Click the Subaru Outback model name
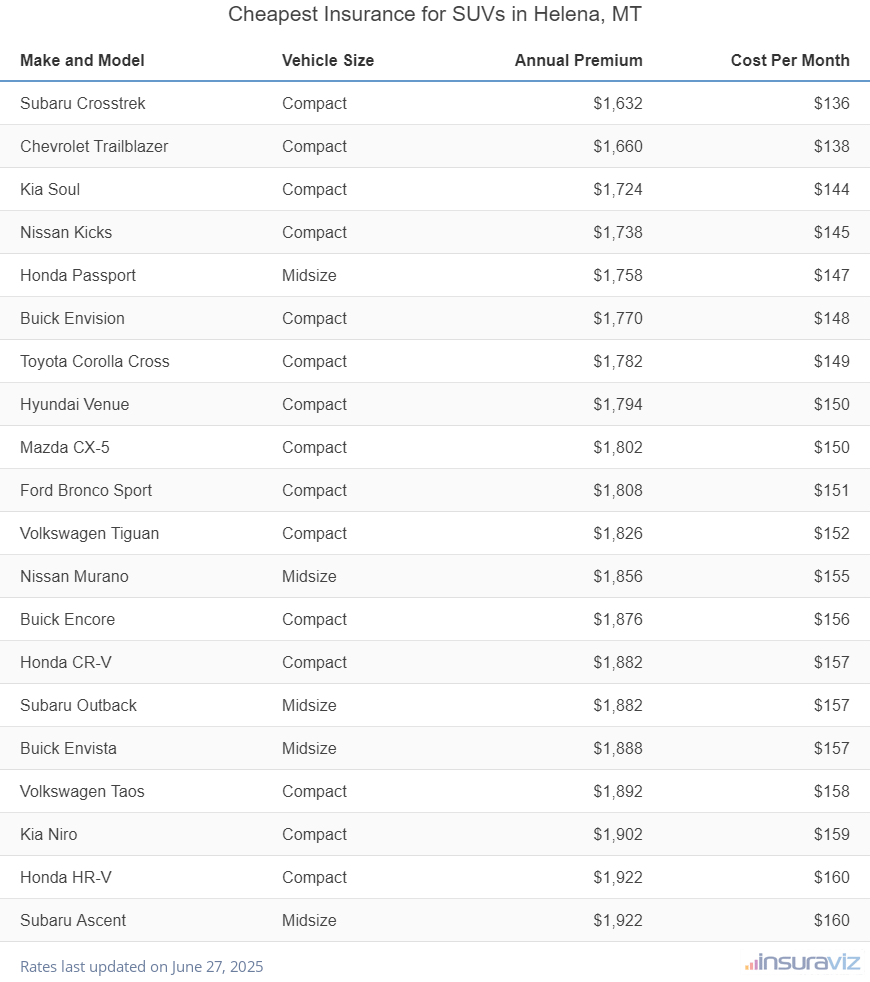The width and height of the screenshot is (870, 982). tap(78, 705)
